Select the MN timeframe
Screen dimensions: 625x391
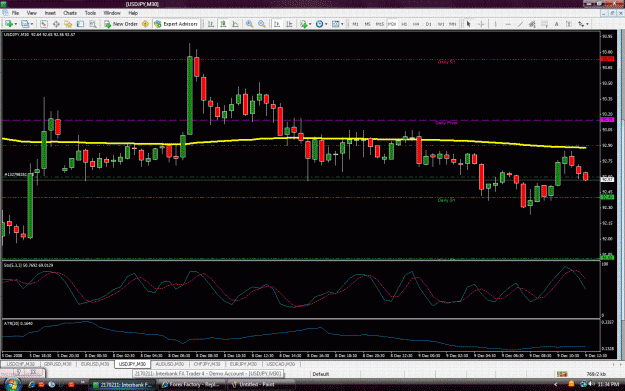pyautogui.click(x=452, y=24)
